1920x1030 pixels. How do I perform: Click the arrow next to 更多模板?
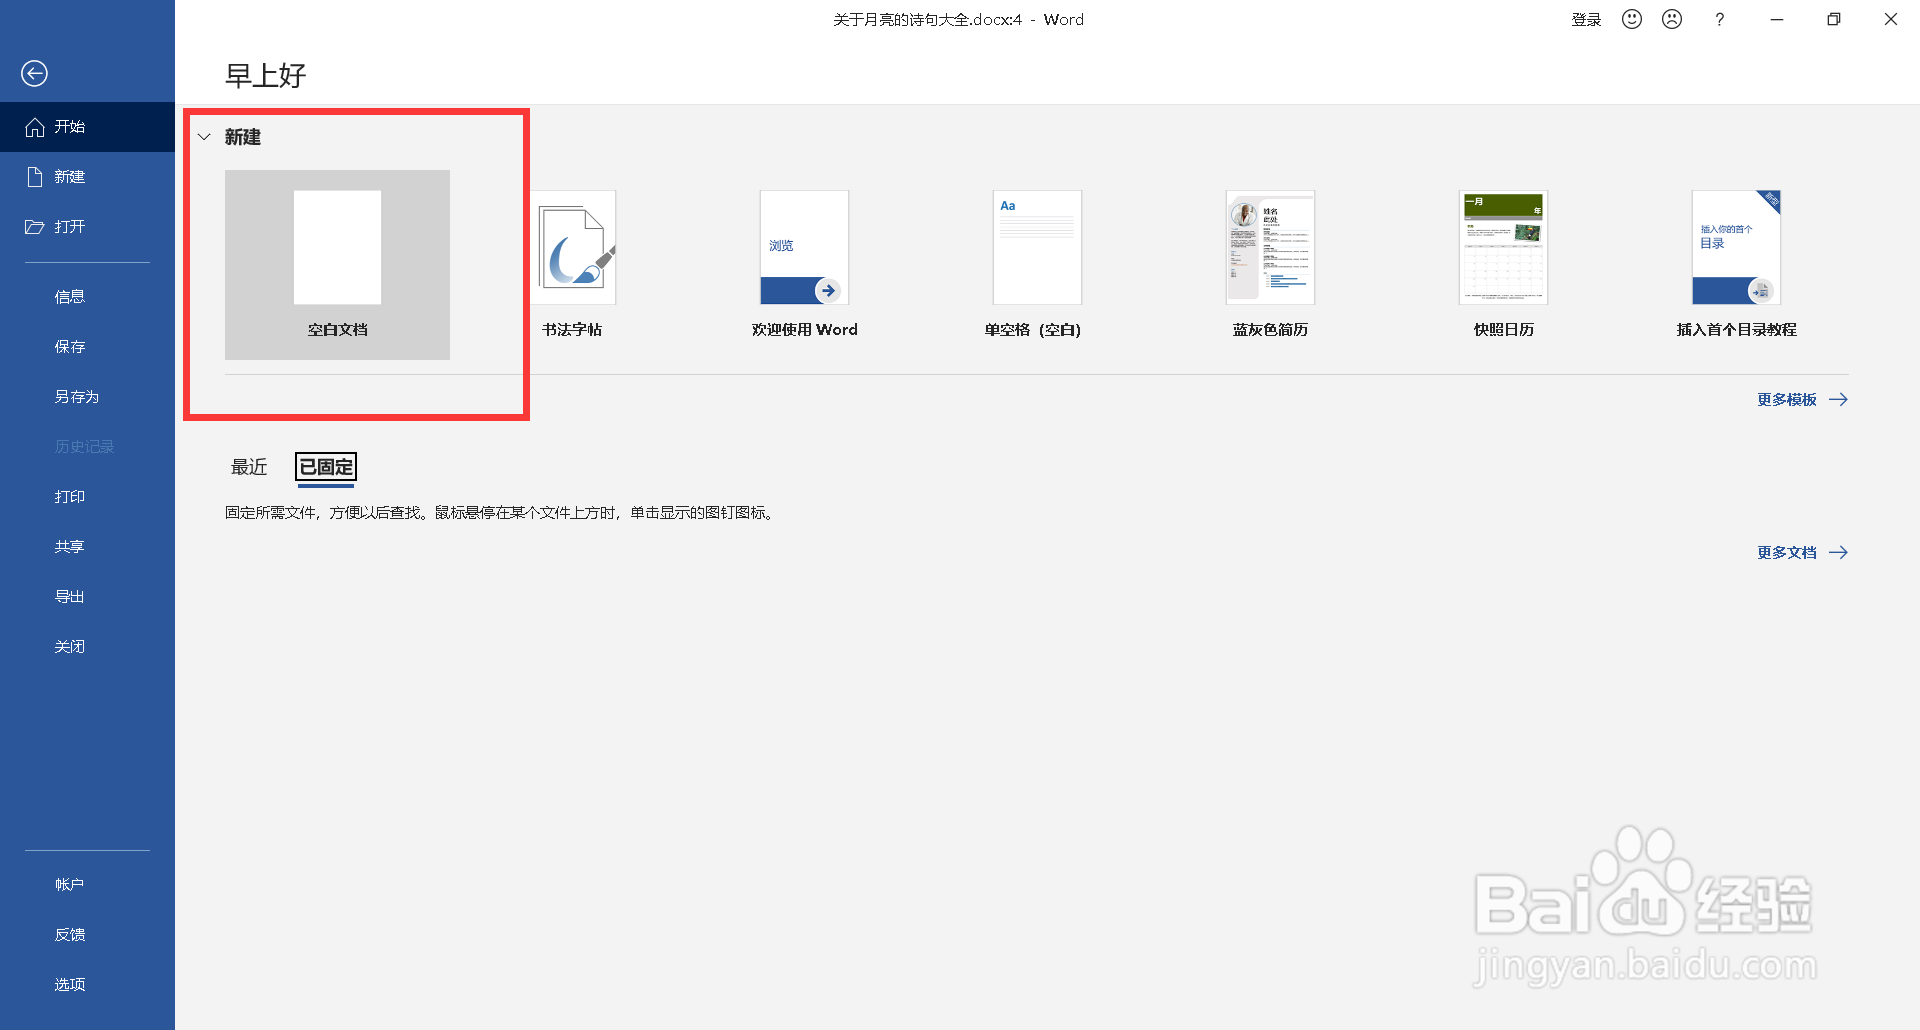click(x=1838, y=399)
